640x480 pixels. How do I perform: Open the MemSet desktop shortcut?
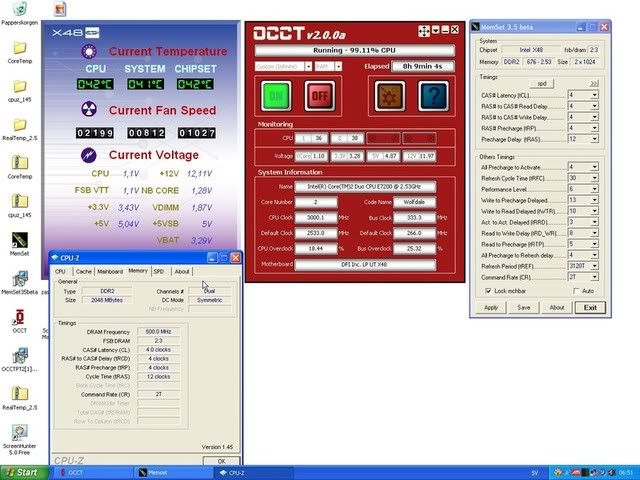[19, 245]
